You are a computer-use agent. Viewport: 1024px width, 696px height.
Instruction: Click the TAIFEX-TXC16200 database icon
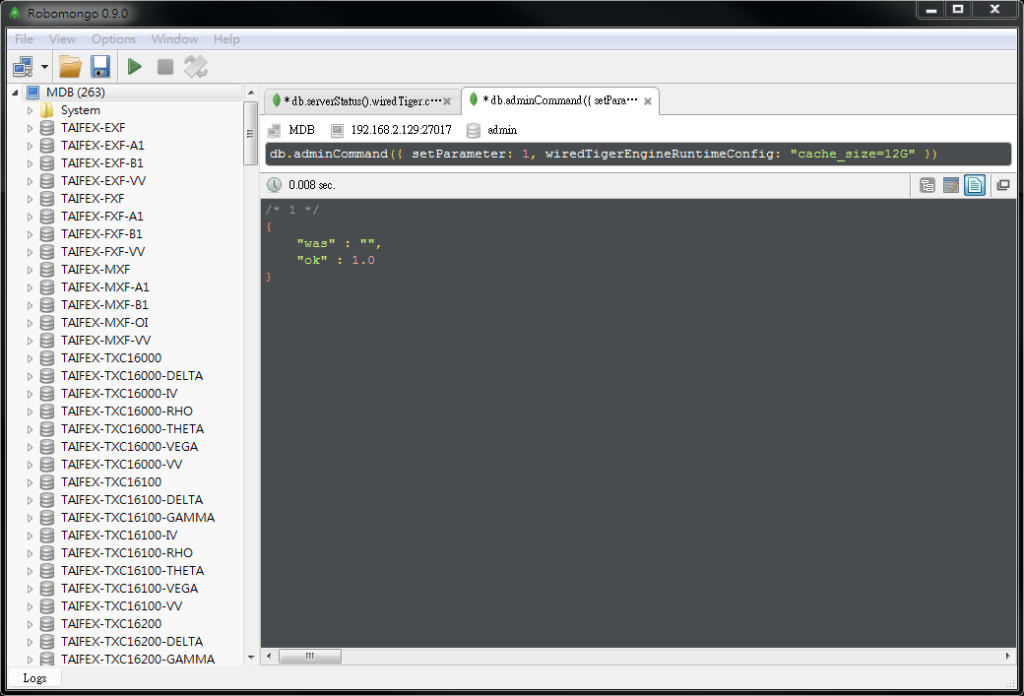tap(47, 624)
